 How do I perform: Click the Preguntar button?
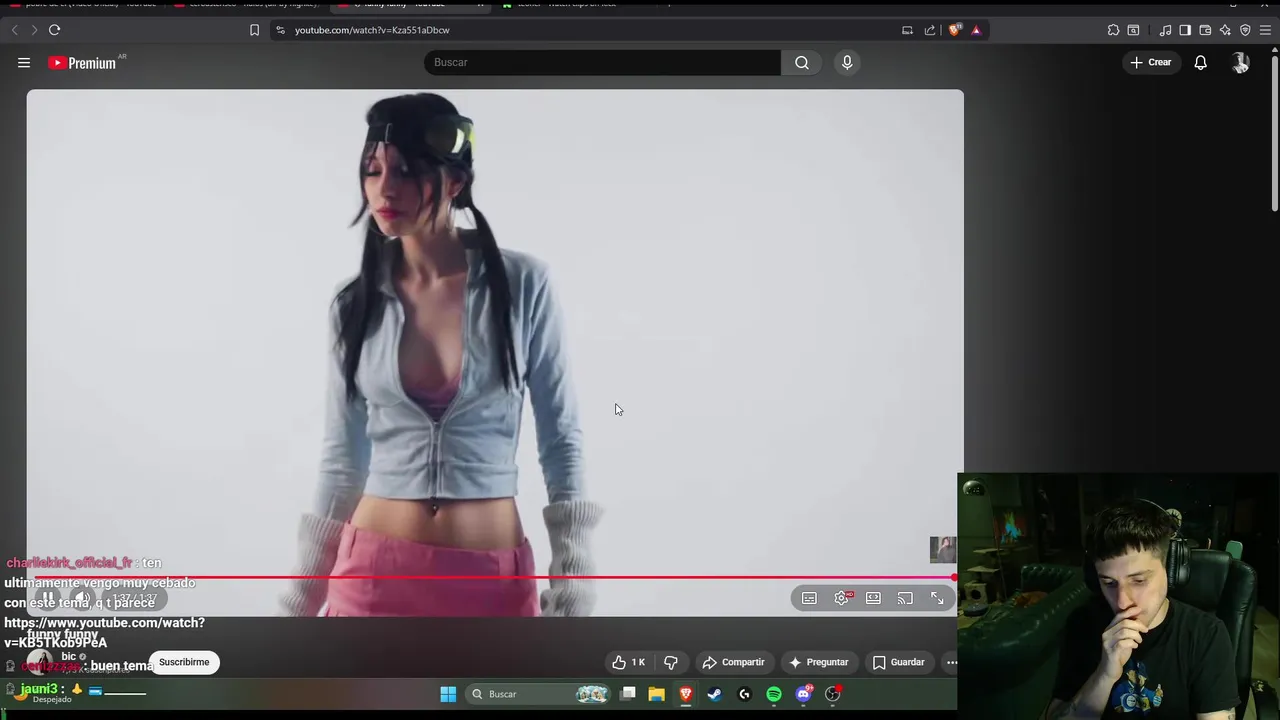tap(818, 662)
